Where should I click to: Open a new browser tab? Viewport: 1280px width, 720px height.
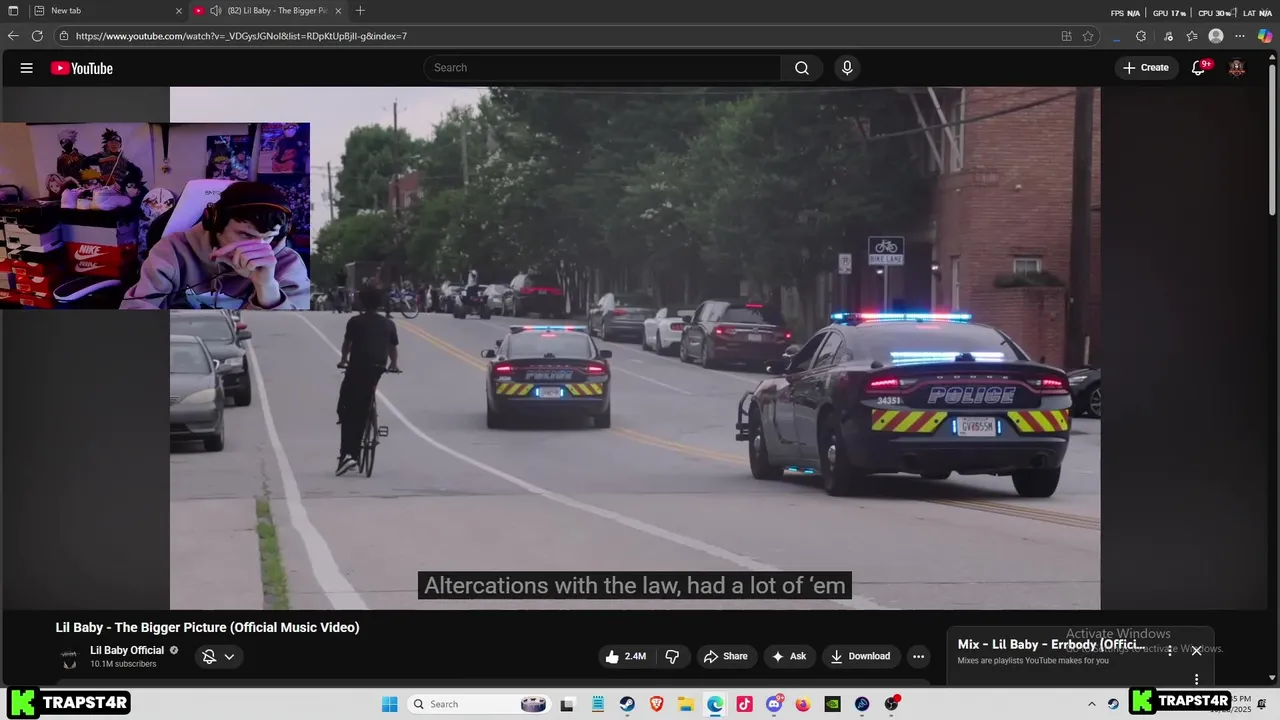click(x=360, y=11)
